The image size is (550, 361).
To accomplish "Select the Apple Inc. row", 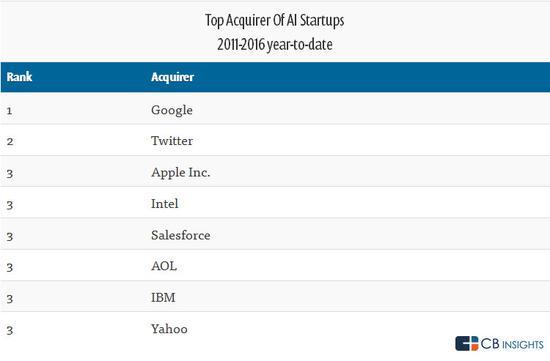I will point(275,172).
